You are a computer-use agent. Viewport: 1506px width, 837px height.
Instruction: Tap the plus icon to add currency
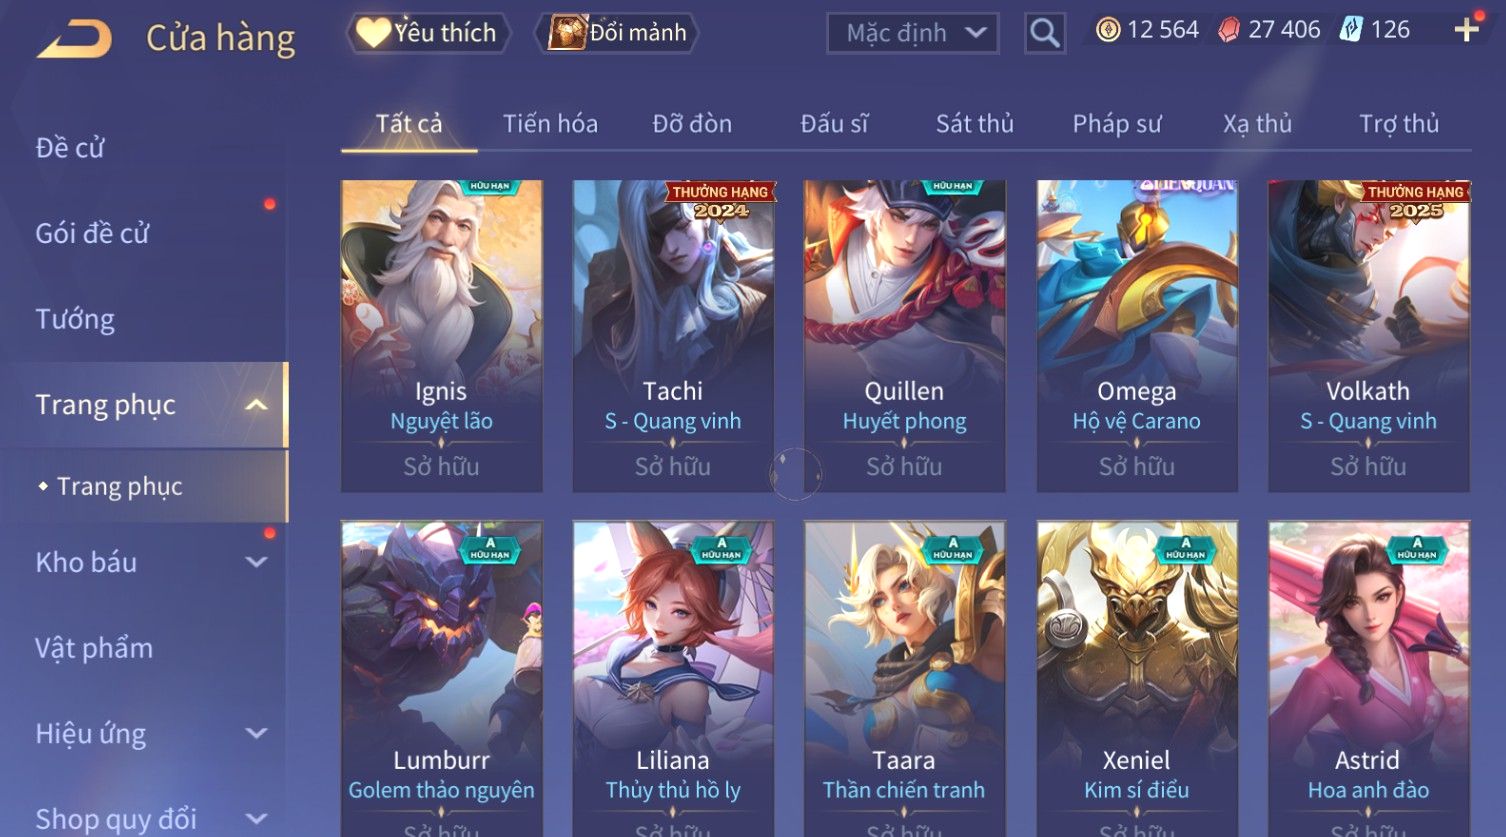[x=1466, y=30]
